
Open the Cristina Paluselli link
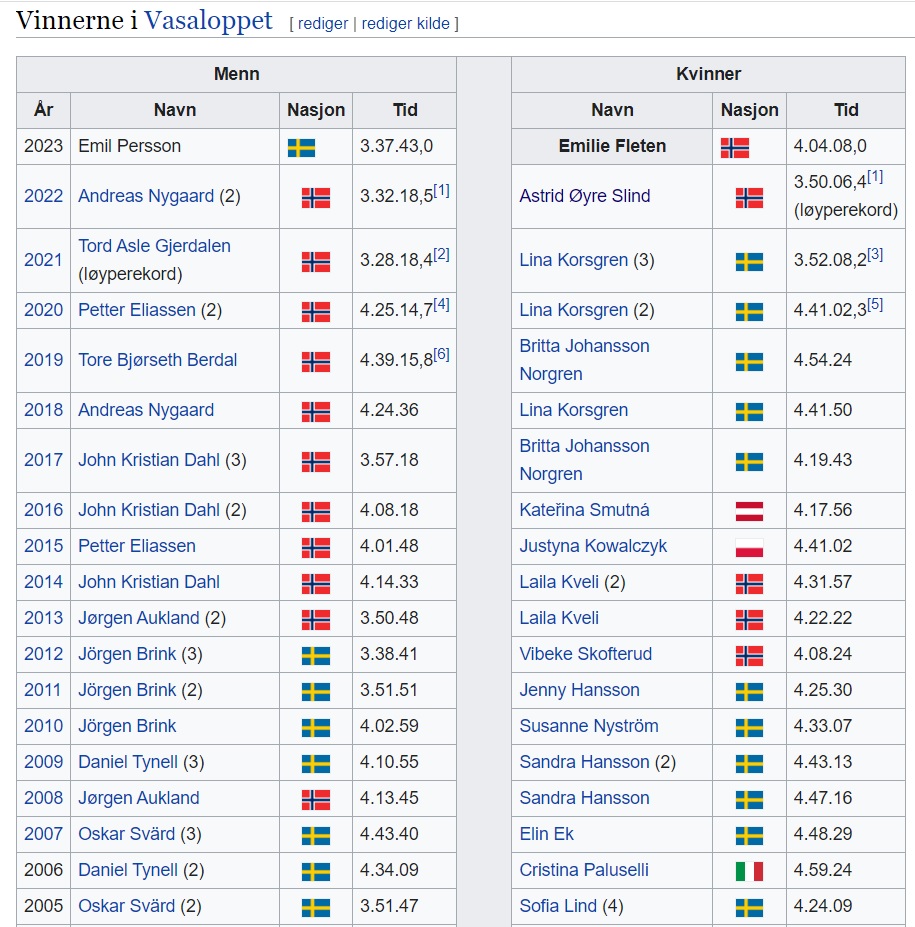coord(584,870)
